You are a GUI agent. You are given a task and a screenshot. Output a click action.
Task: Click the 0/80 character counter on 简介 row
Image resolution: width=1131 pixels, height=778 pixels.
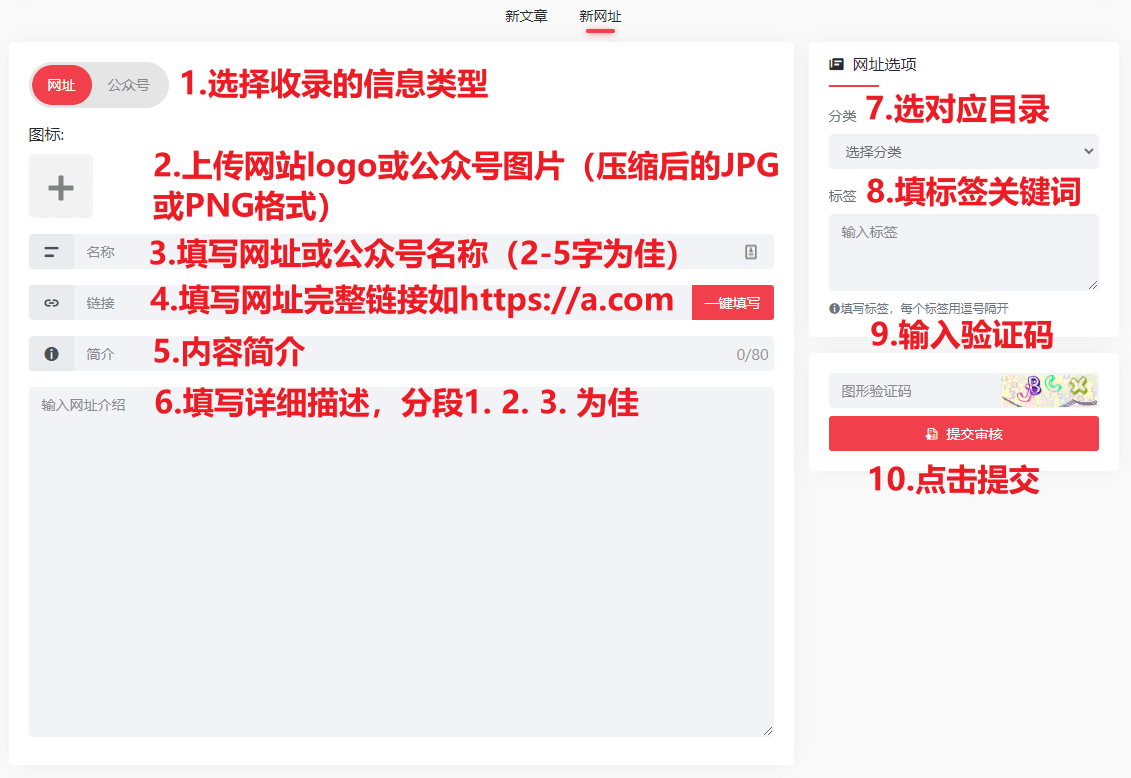pyautogui.click(x=752, y=352)
